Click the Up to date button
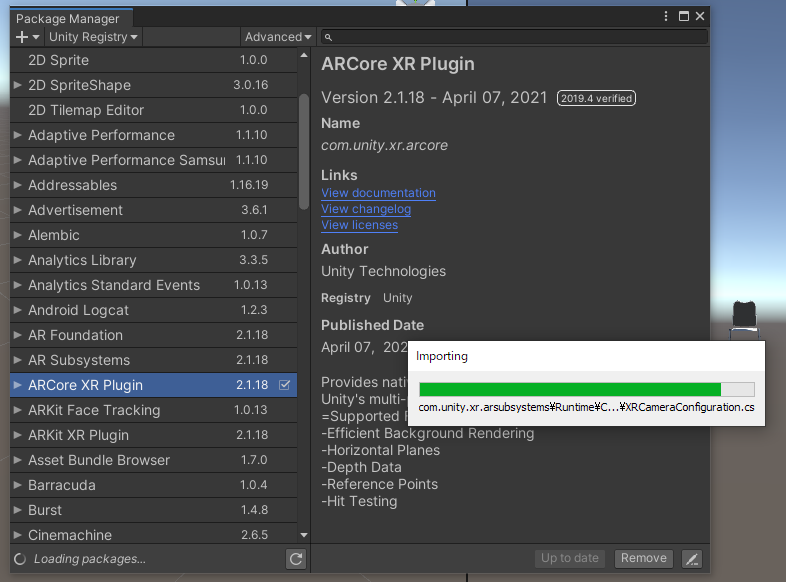The width and height of the screenshot is (786, 582). (x=569, y=558)
